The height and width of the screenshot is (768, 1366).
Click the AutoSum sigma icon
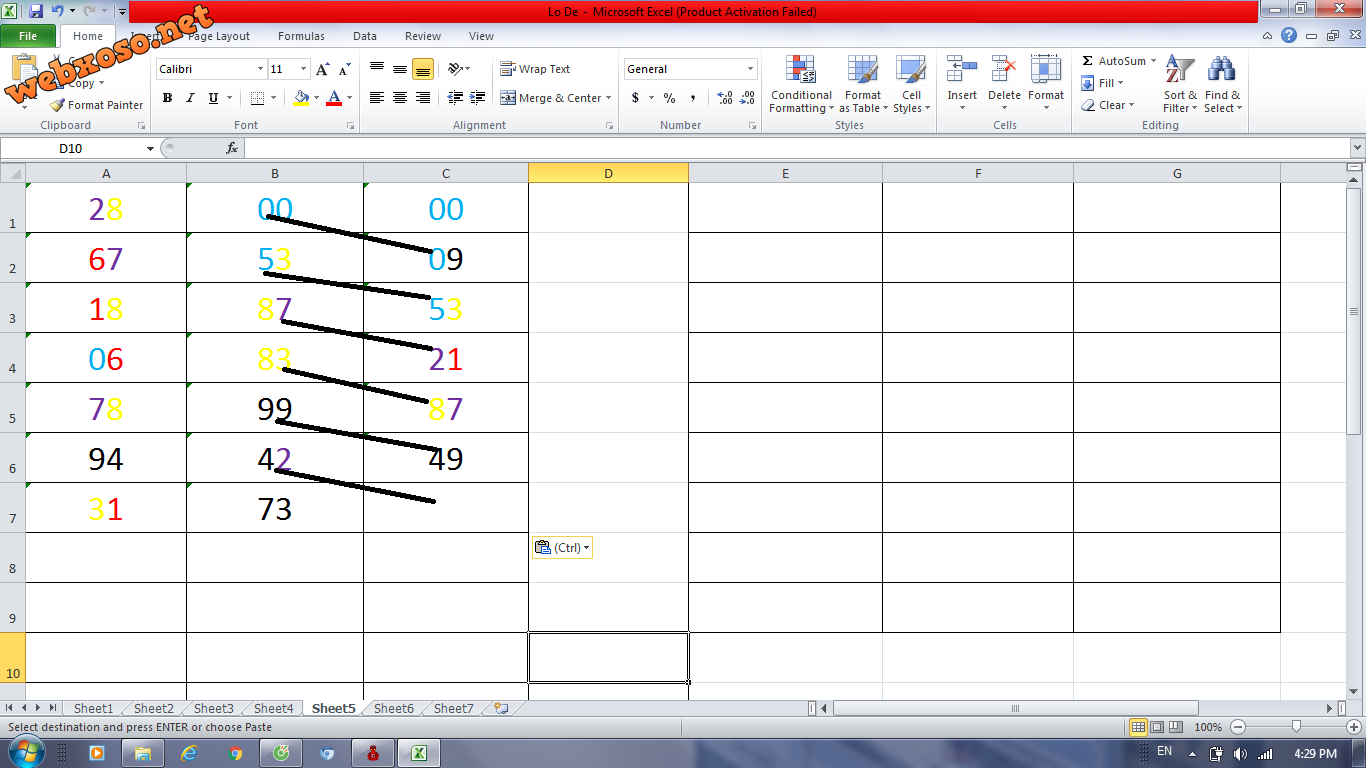coord(1088,61)
